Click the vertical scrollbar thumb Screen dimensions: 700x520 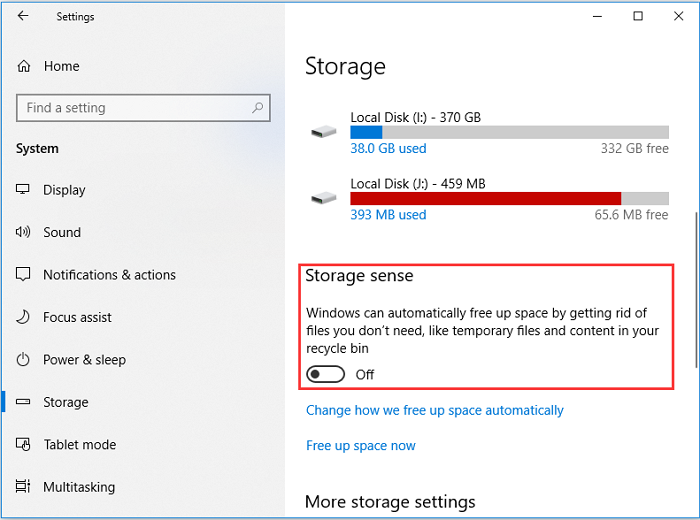point(696,290)
